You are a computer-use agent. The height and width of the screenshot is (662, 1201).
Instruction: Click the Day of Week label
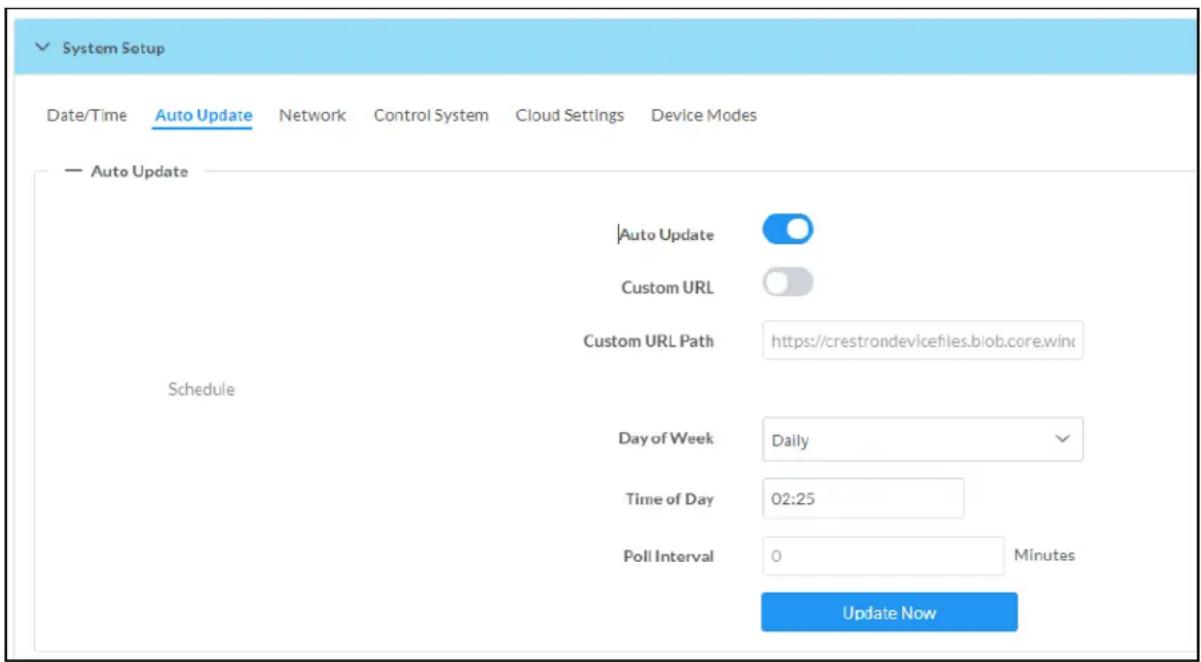point(666,439)
